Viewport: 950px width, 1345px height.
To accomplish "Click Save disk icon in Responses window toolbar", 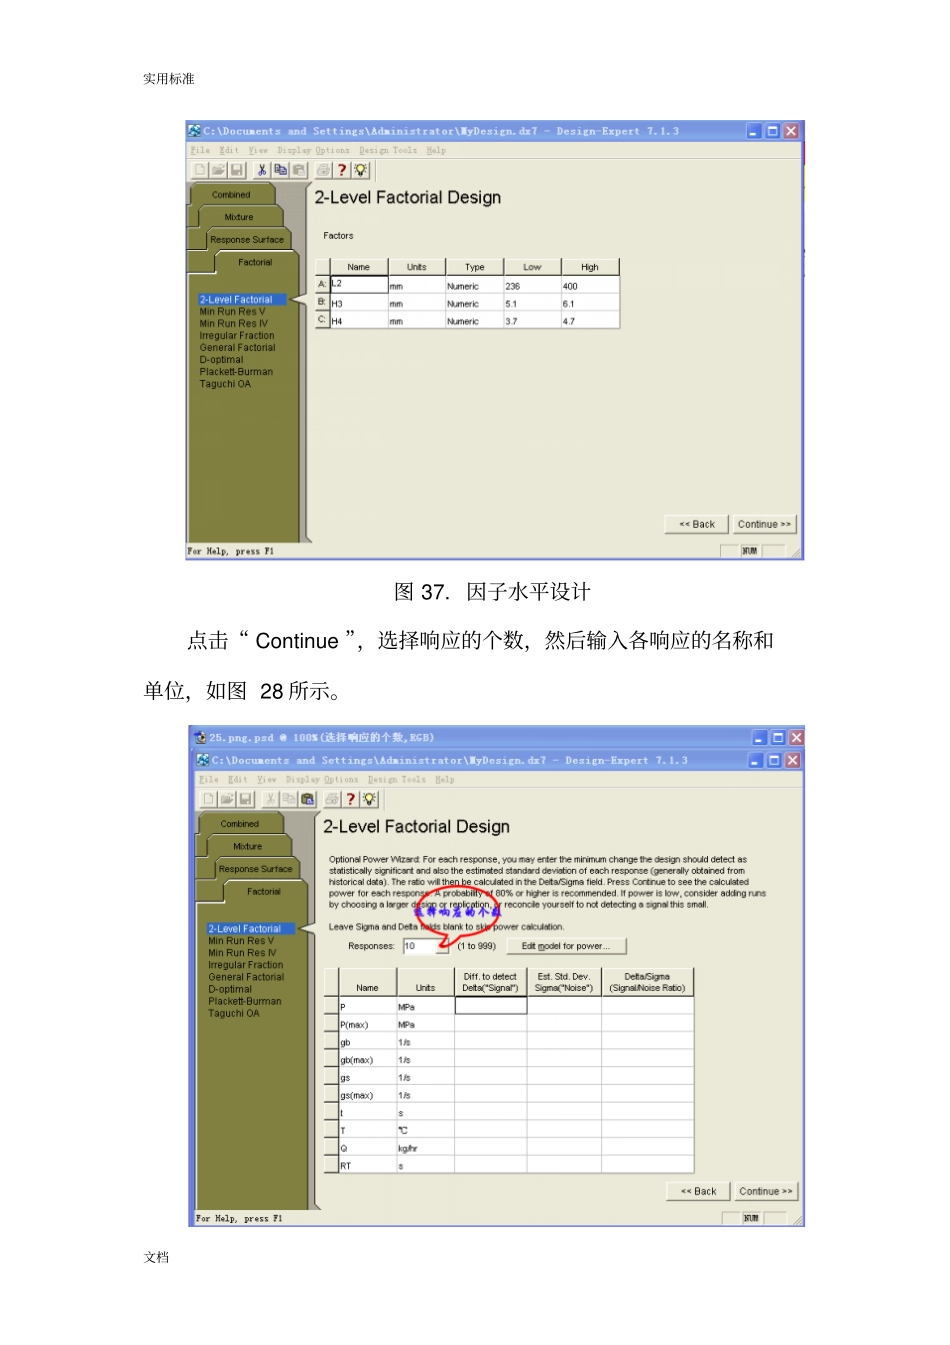I will pos(245,799).
